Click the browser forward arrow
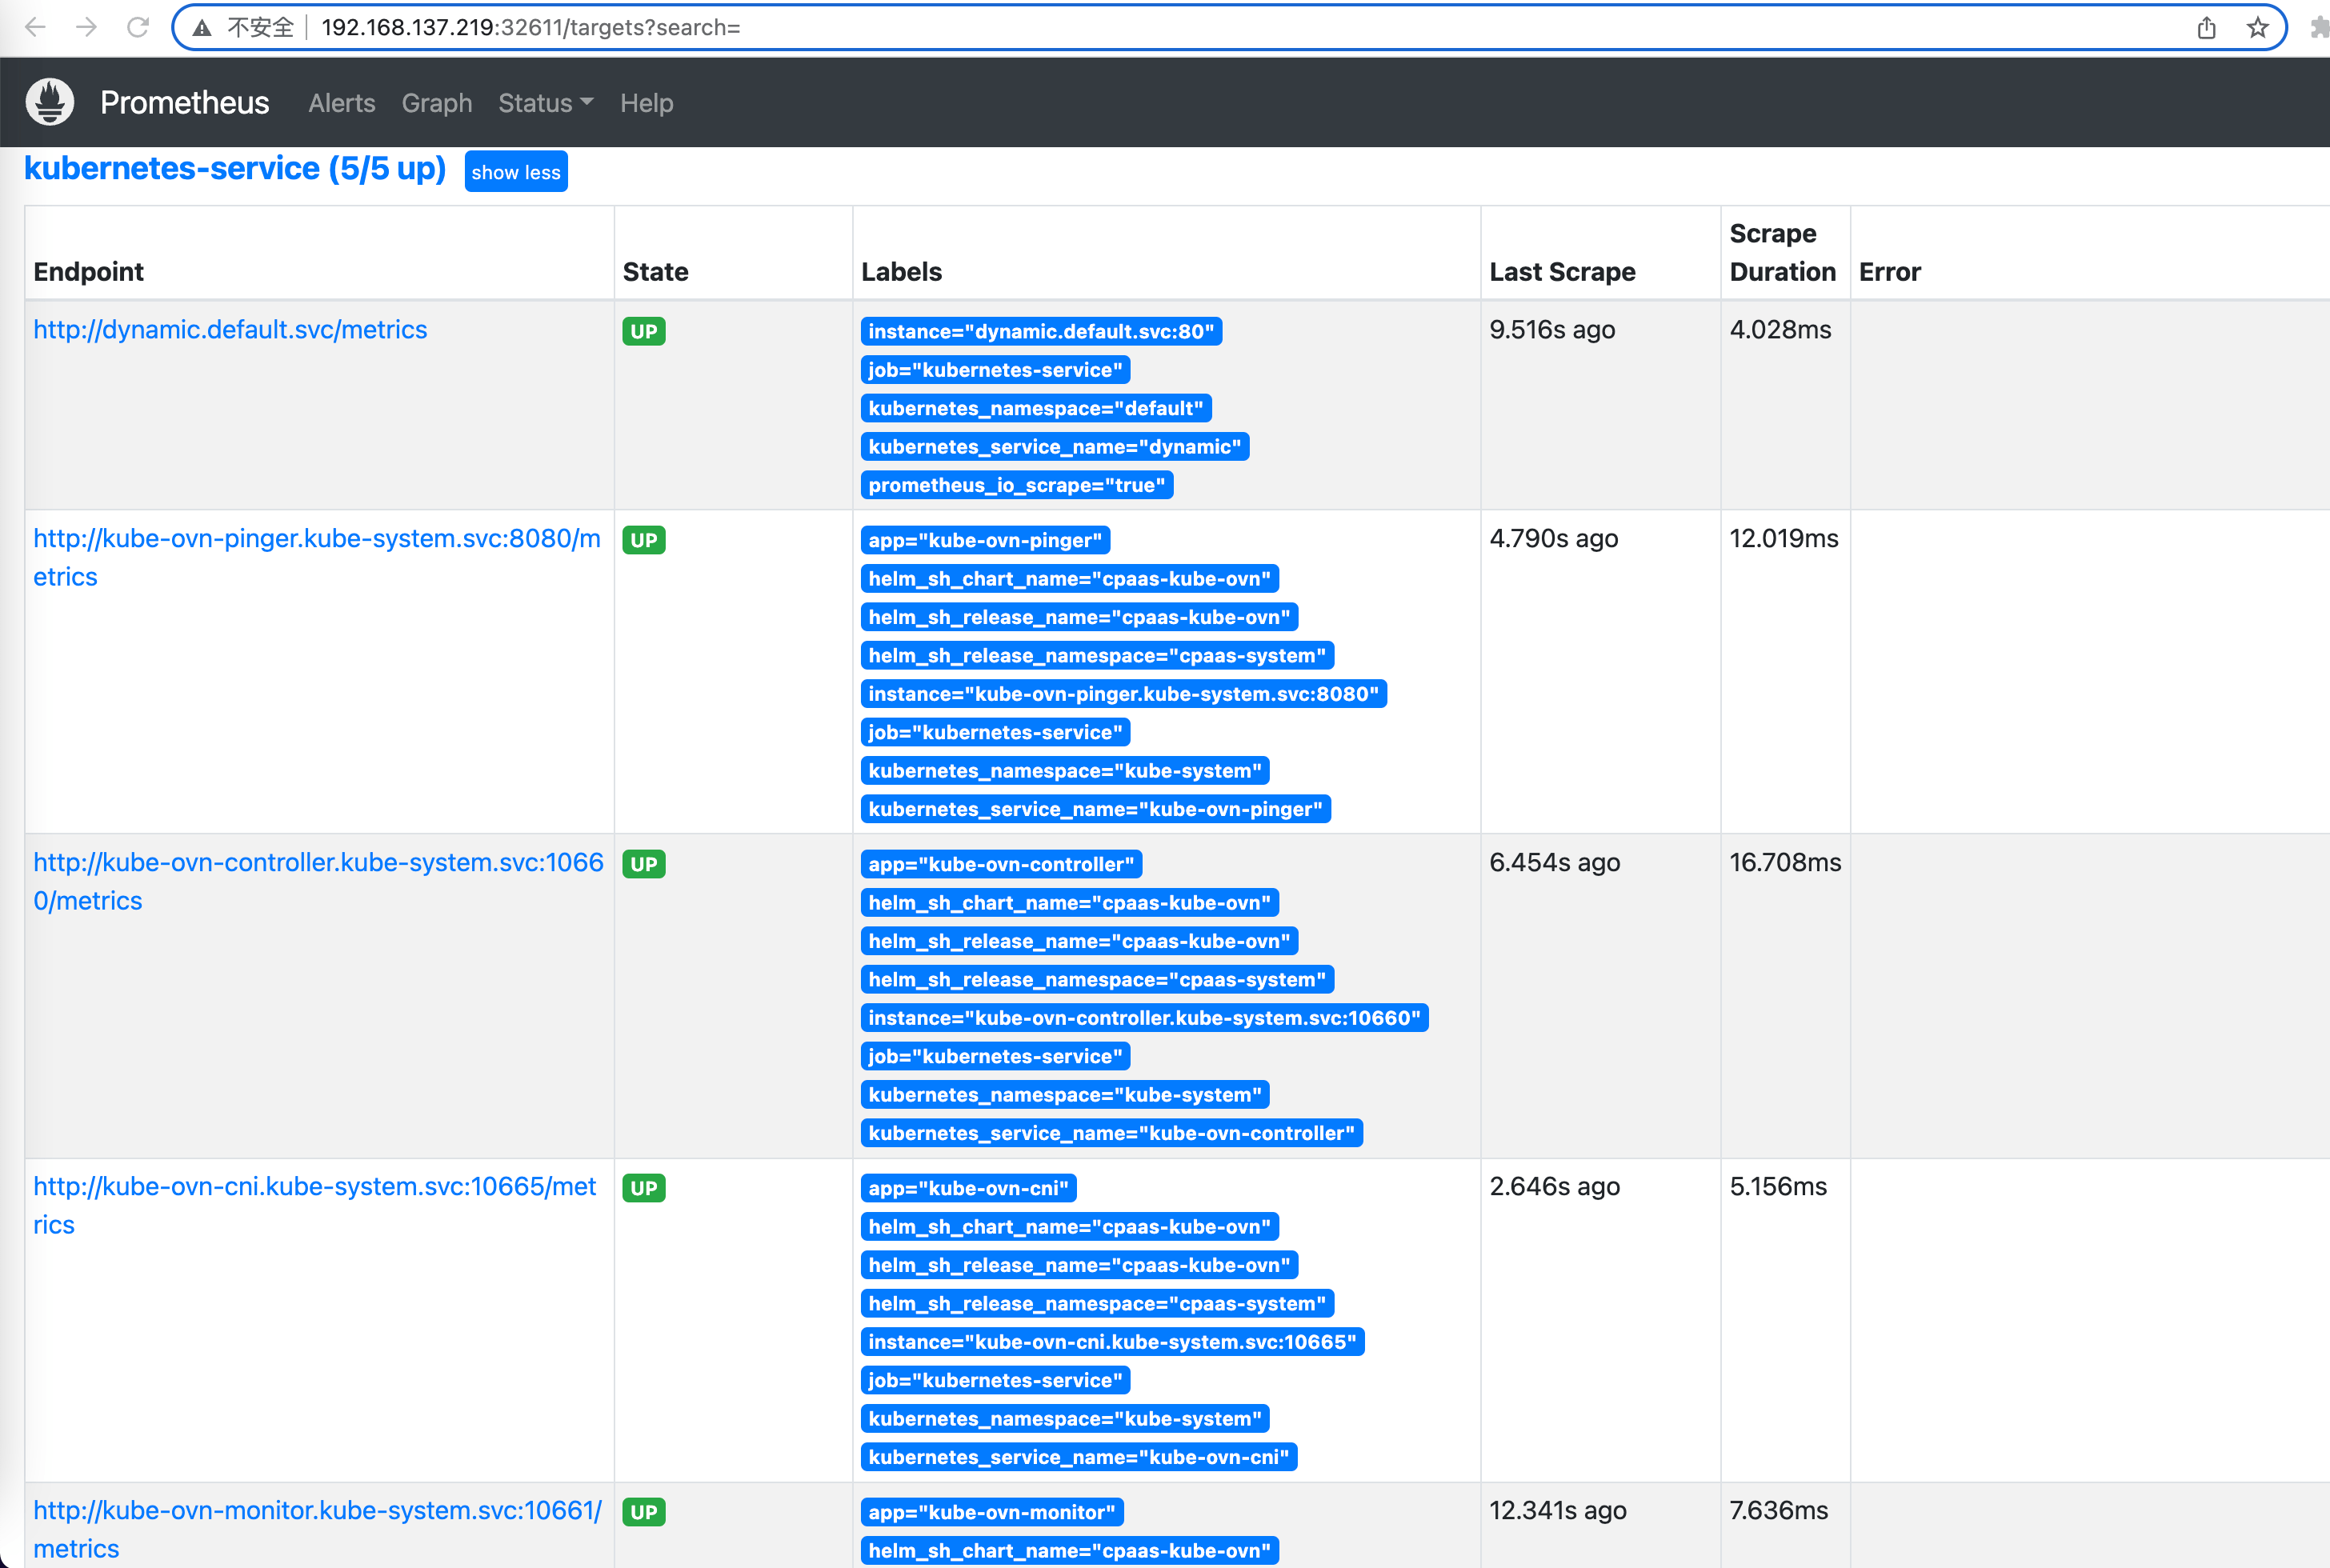Image resolution: width=2330 pixels, height=1568 pixels. (x=87, y=27)
